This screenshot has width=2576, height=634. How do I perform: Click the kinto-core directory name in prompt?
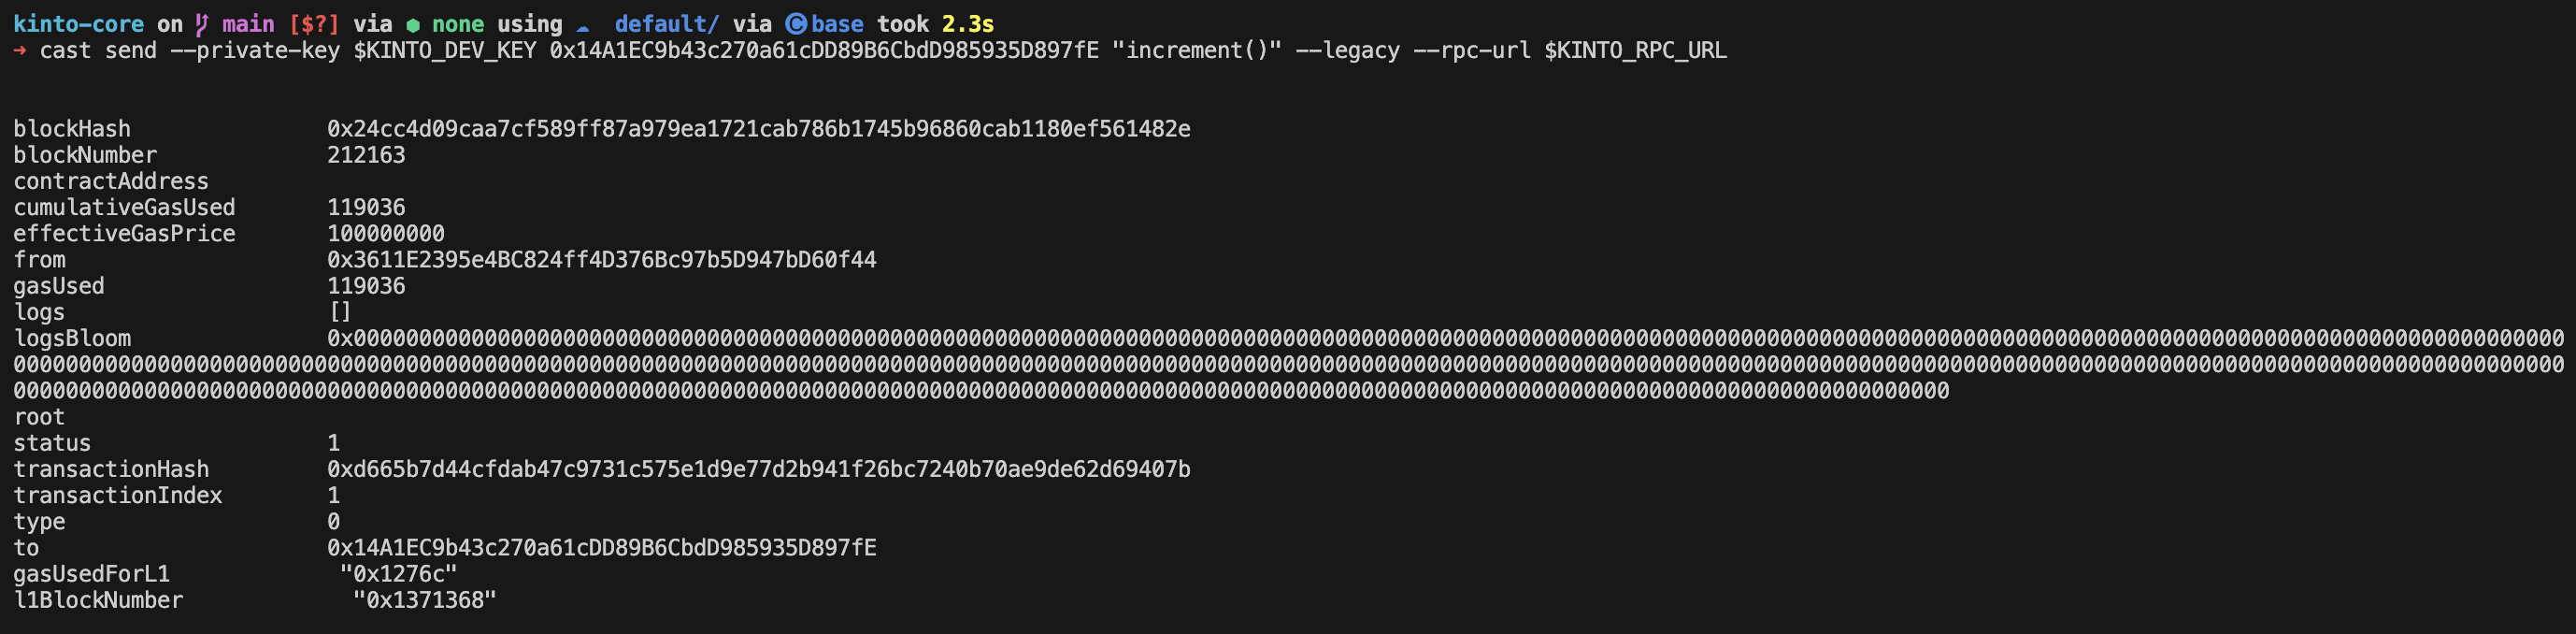(78, 24)
